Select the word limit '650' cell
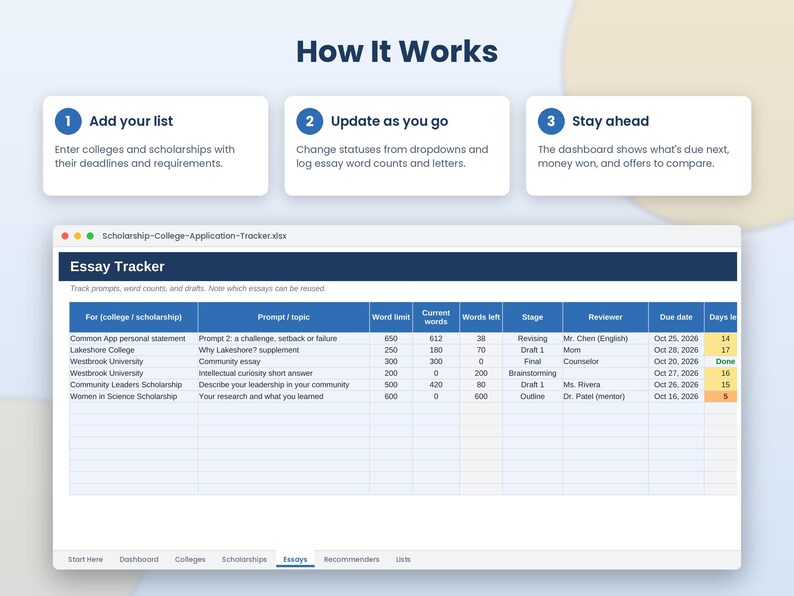794x596 pixels. 391,338
